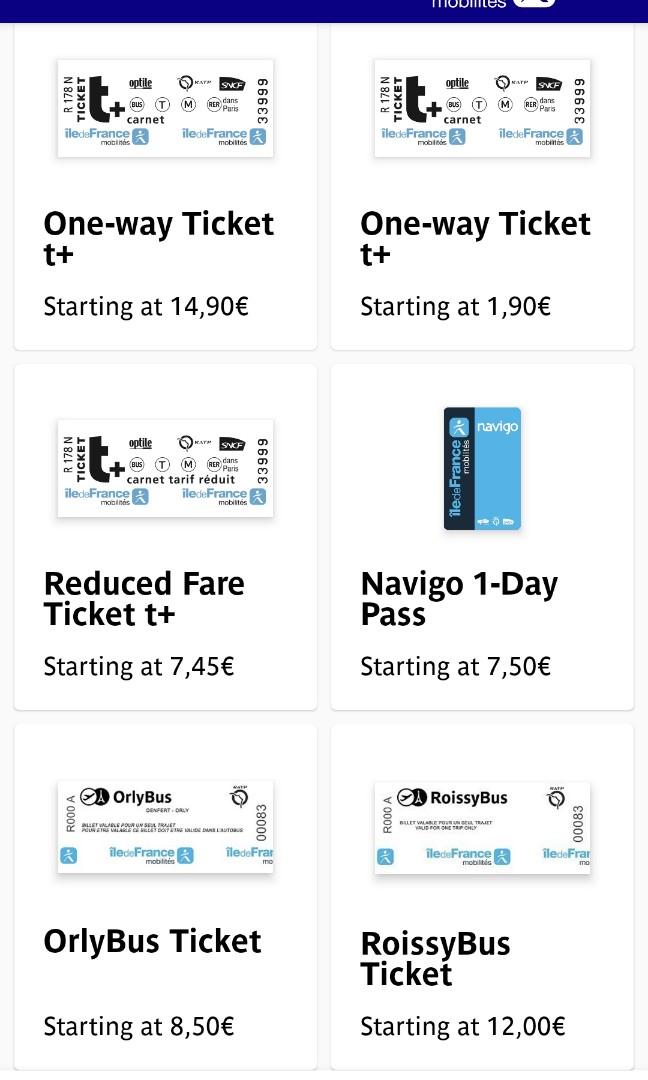This screenshot has height=1080, width=648.
Task: Select the RoissyBus Ticket title
Action: 435,958
